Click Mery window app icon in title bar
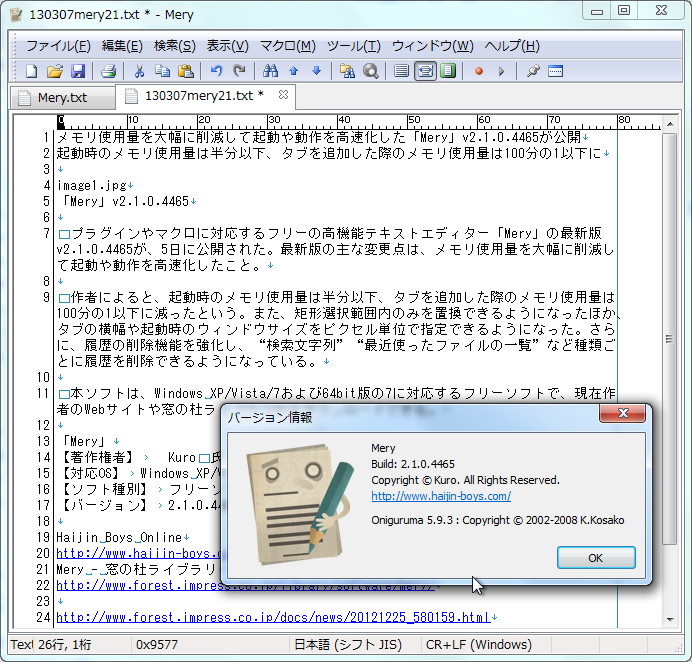The image size is (692, 662). point(16,15)
